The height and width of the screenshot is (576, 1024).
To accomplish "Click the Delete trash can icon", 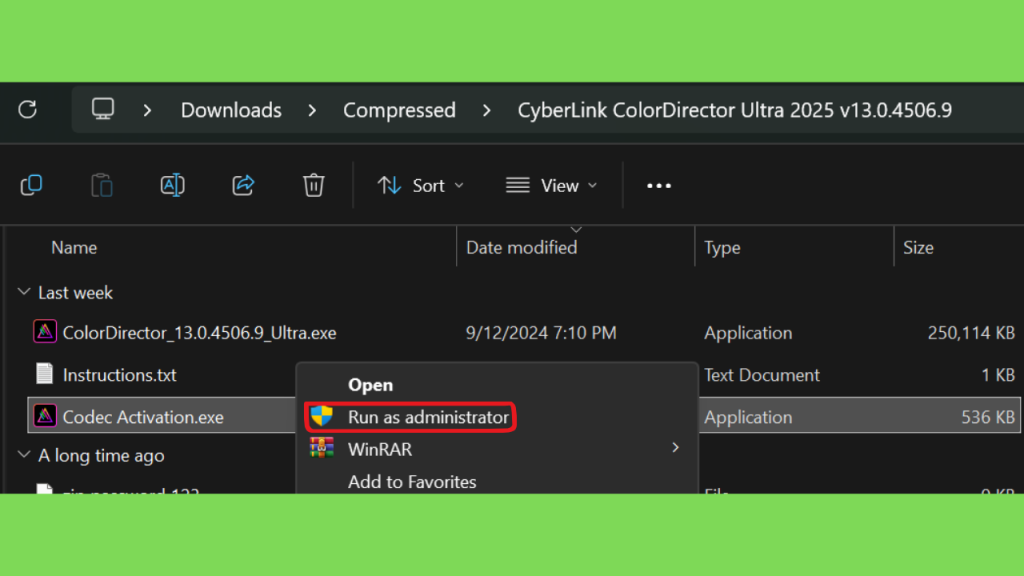I will [x=313, y=185].
